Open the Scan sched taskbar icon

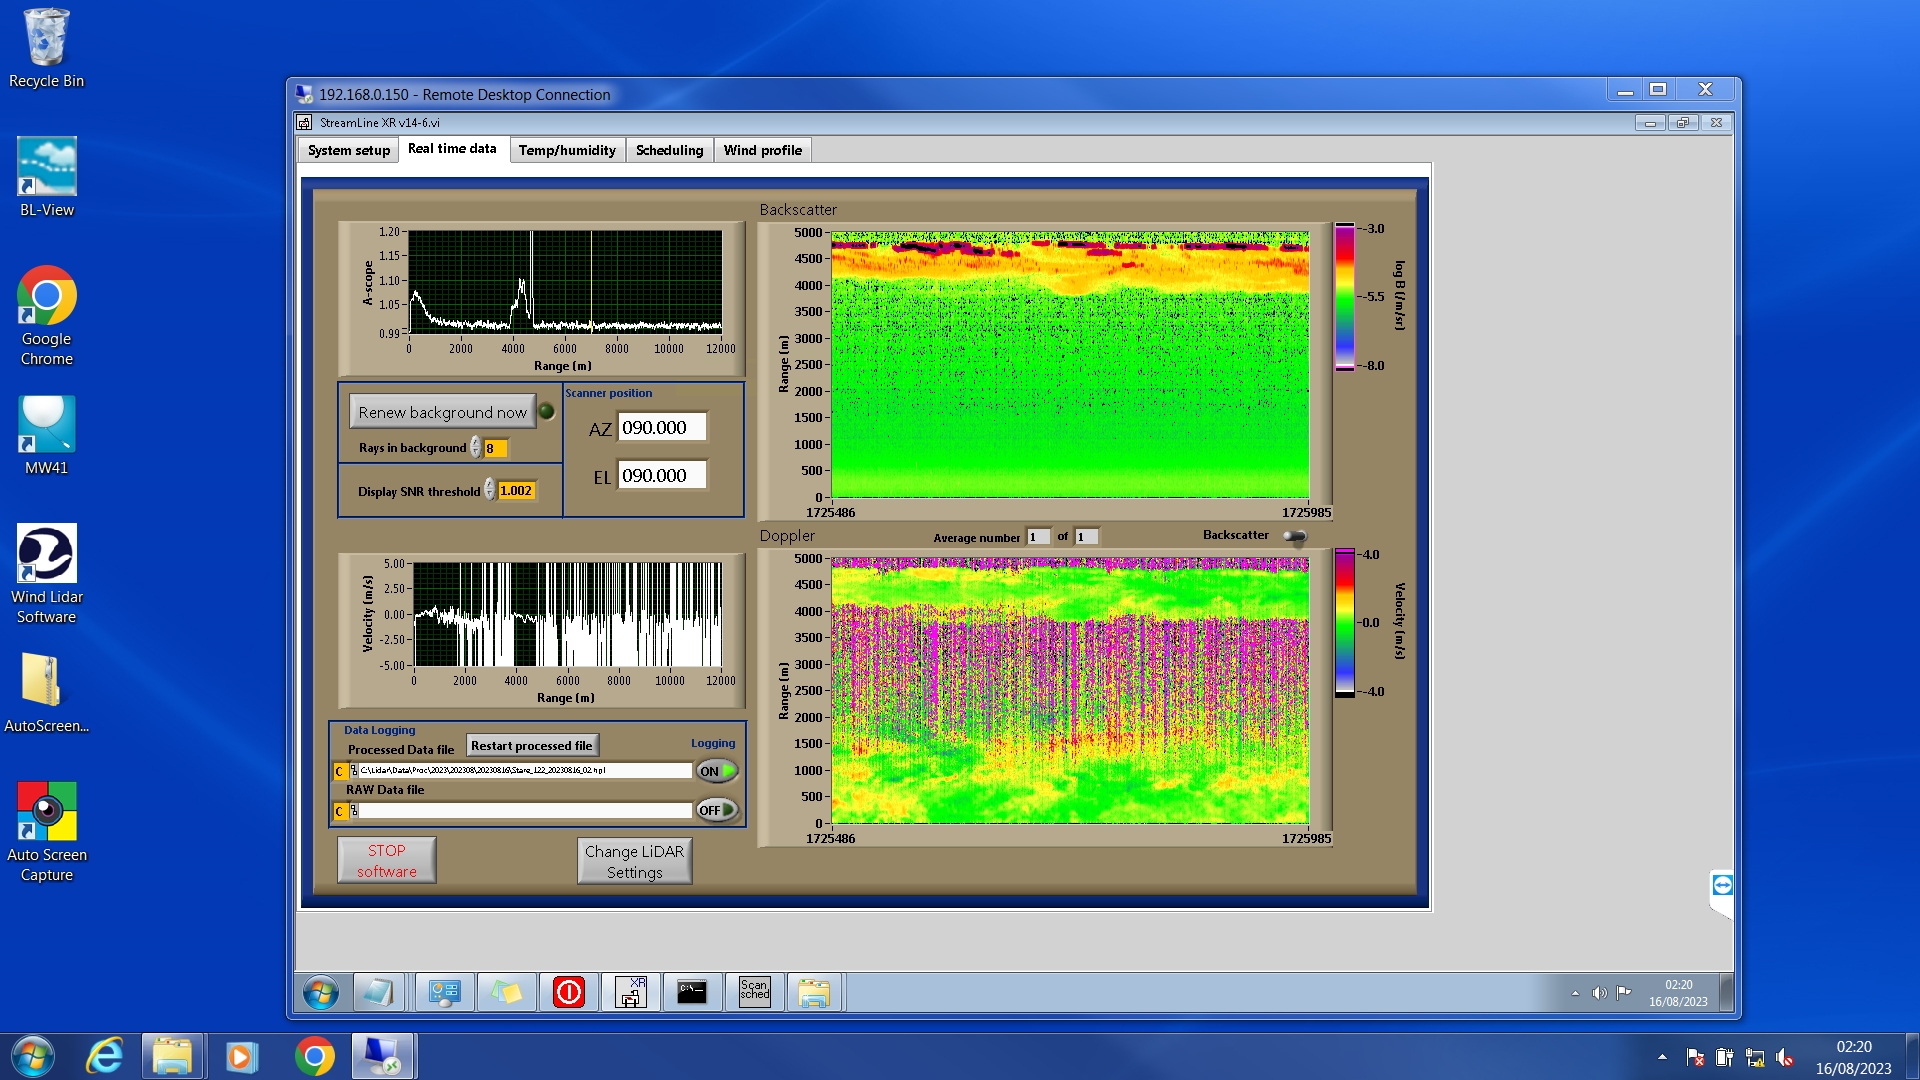coord(755,992)
